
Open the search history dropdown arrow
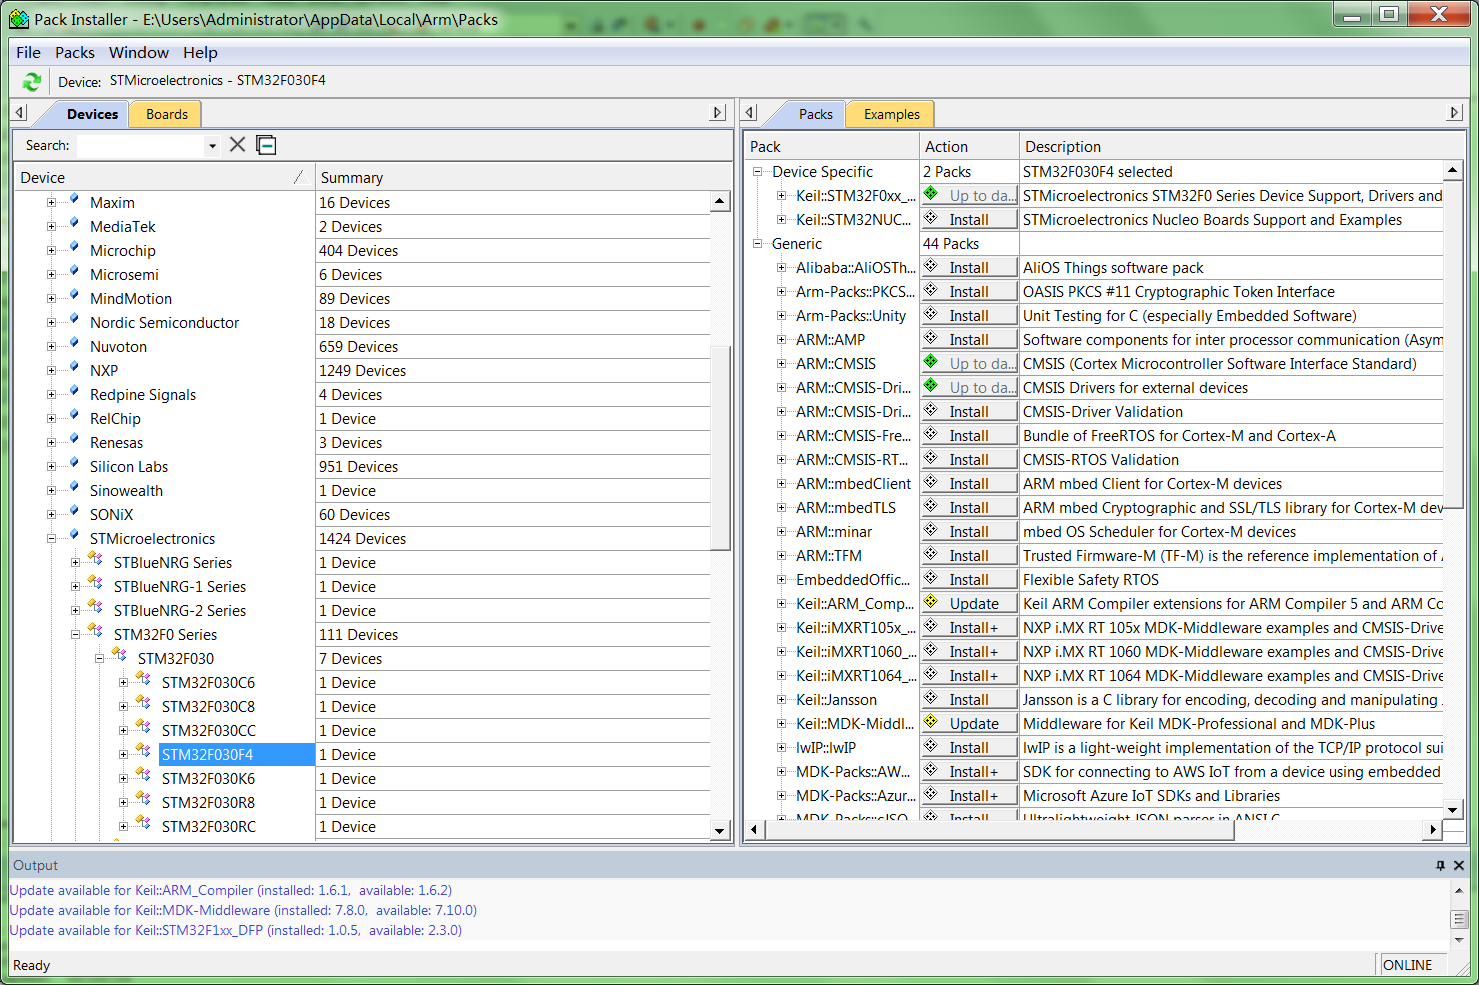click(211, 145)
